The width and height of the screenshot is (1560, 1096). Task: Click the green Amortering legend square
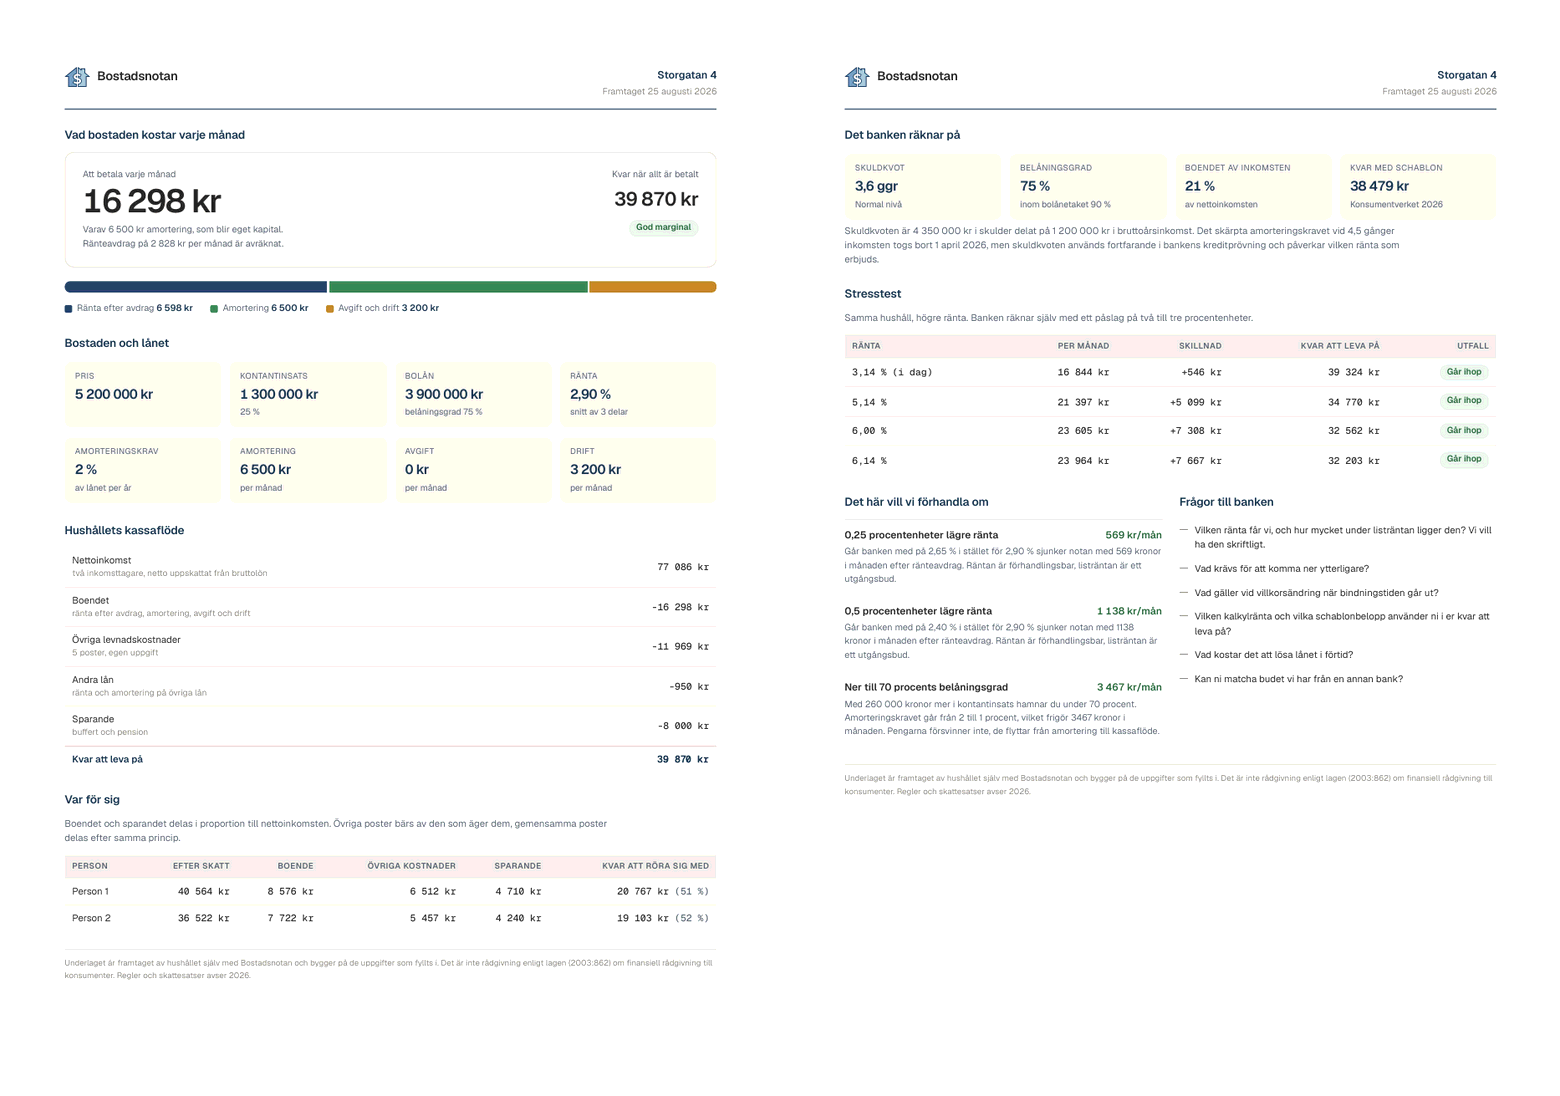click(214, 309)
